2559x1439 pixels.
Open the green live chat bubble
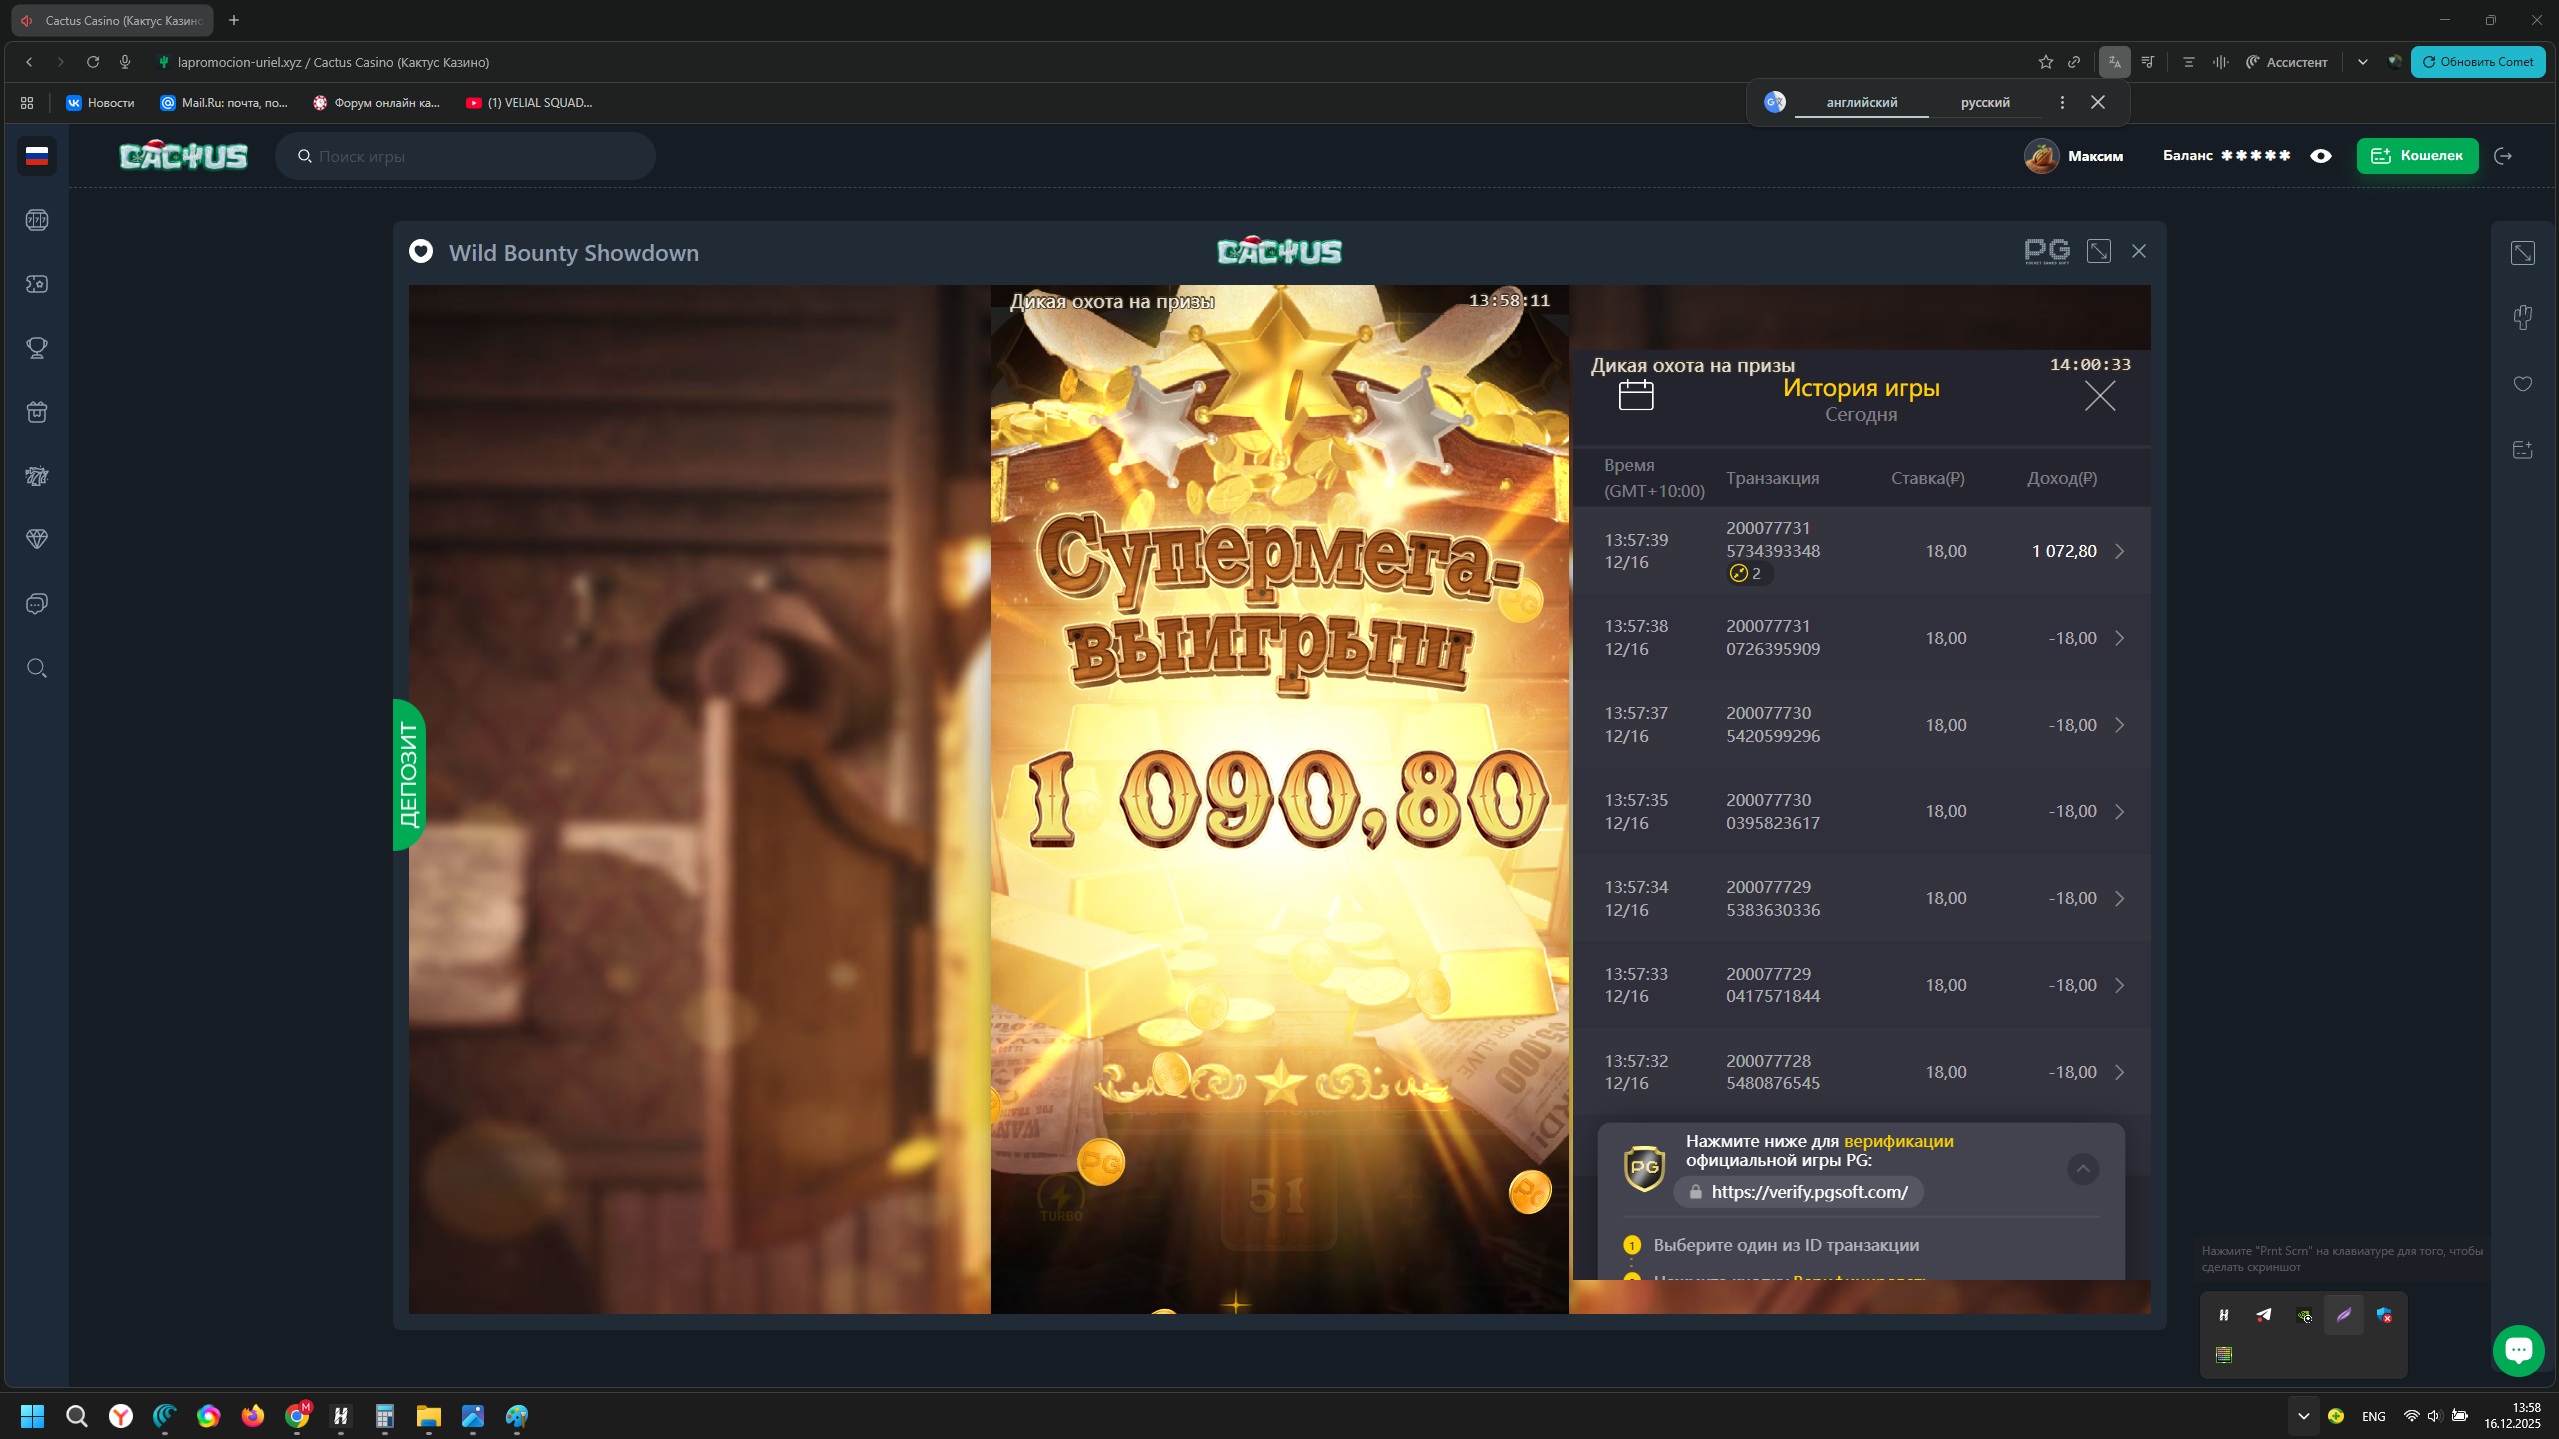click(2517, 1350)
